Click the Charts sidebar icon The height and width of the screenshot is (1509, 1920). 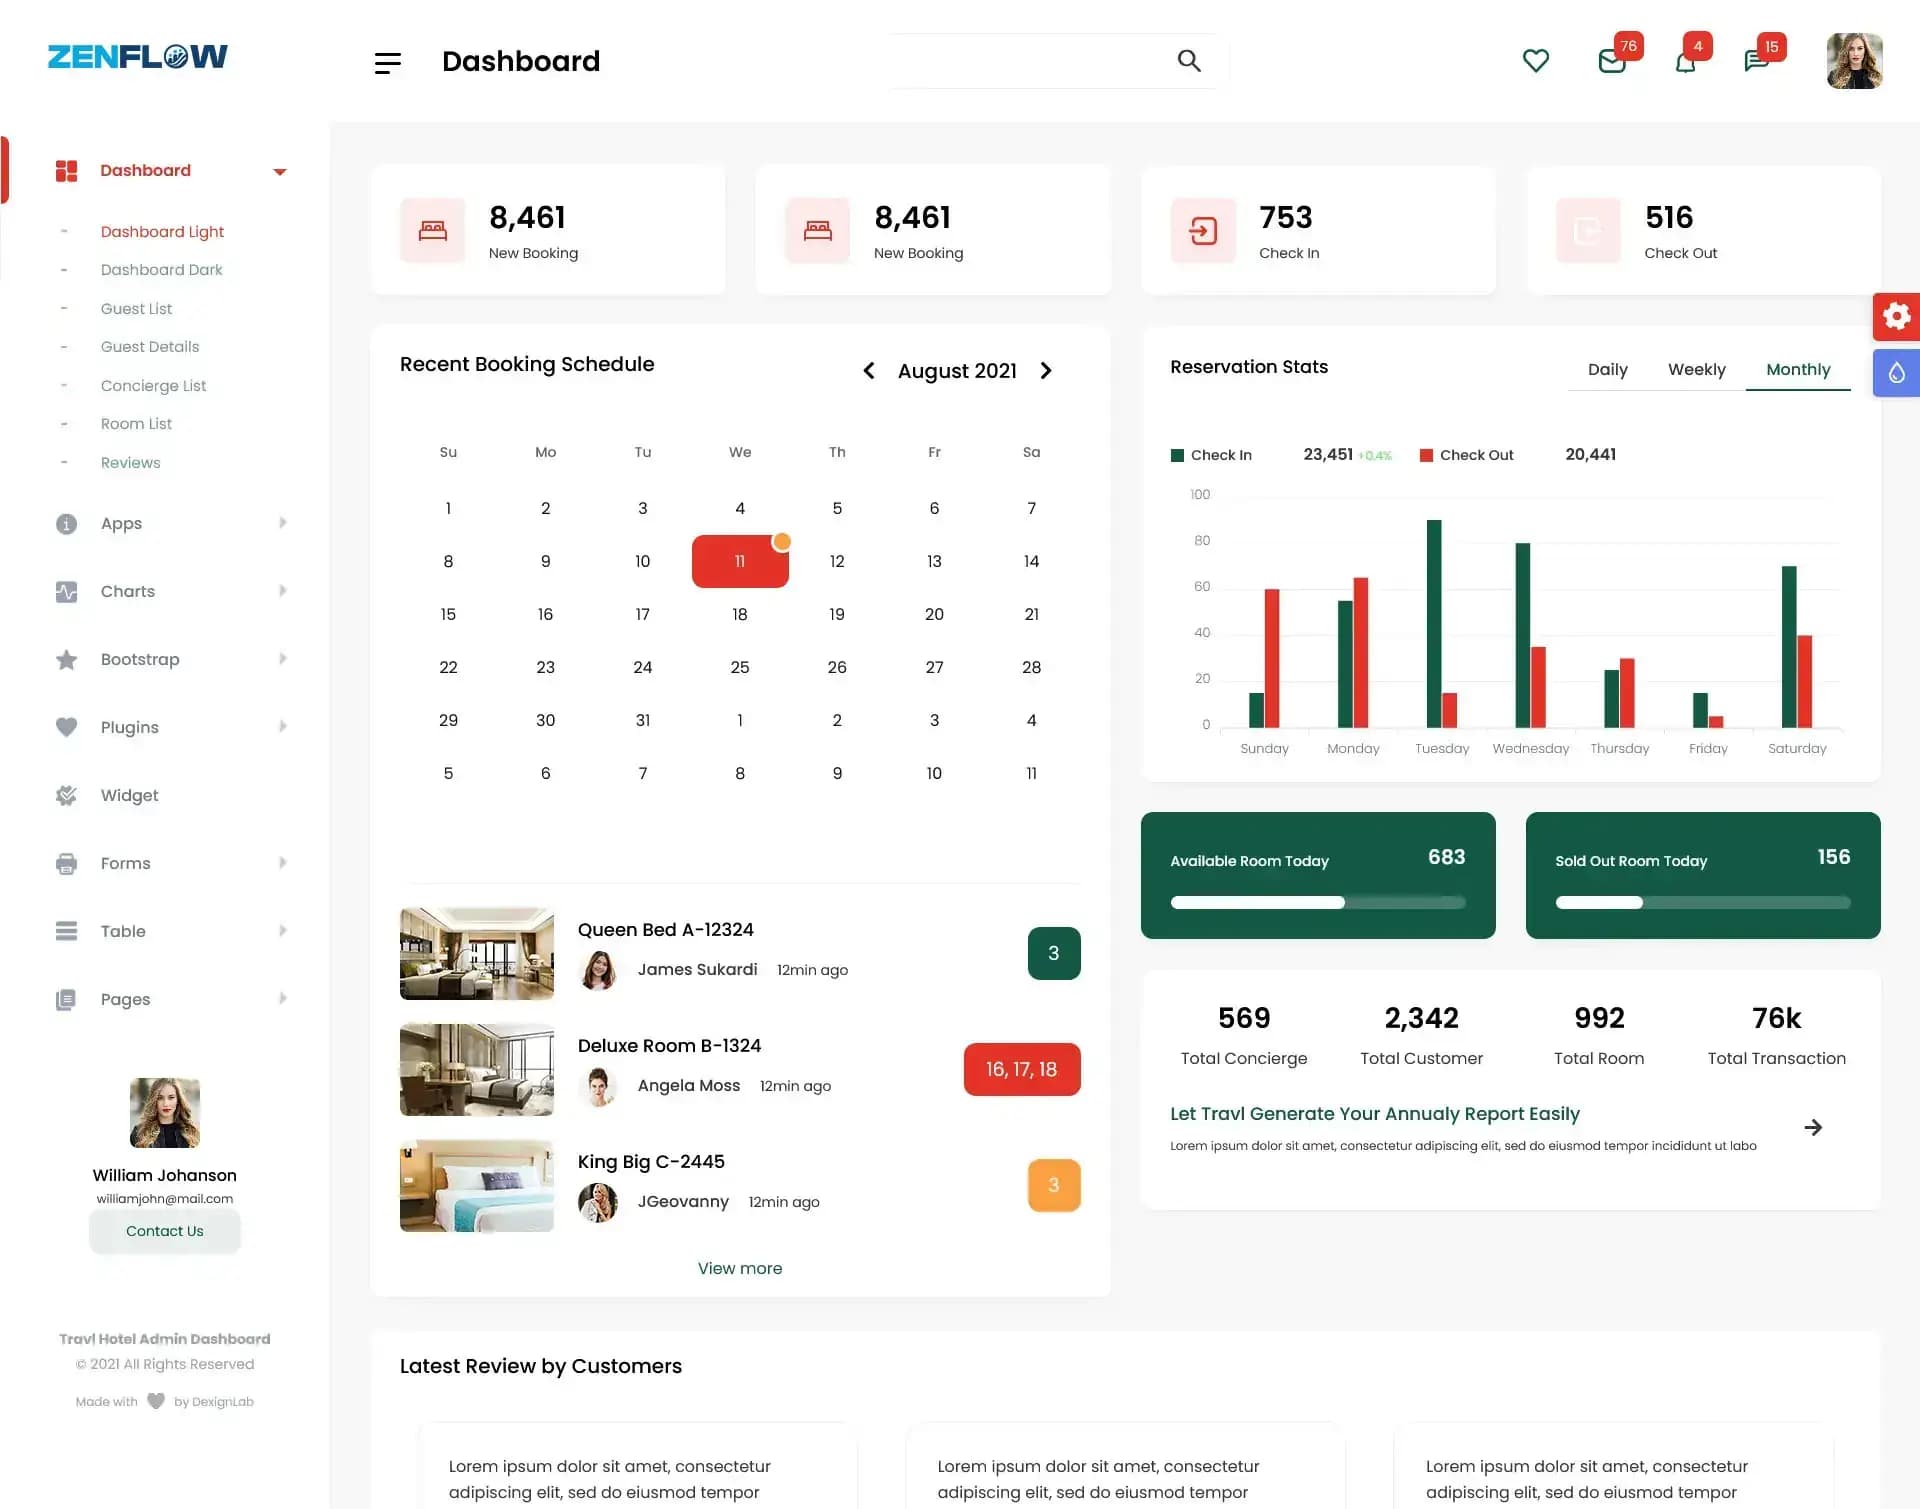click(66, 592)
